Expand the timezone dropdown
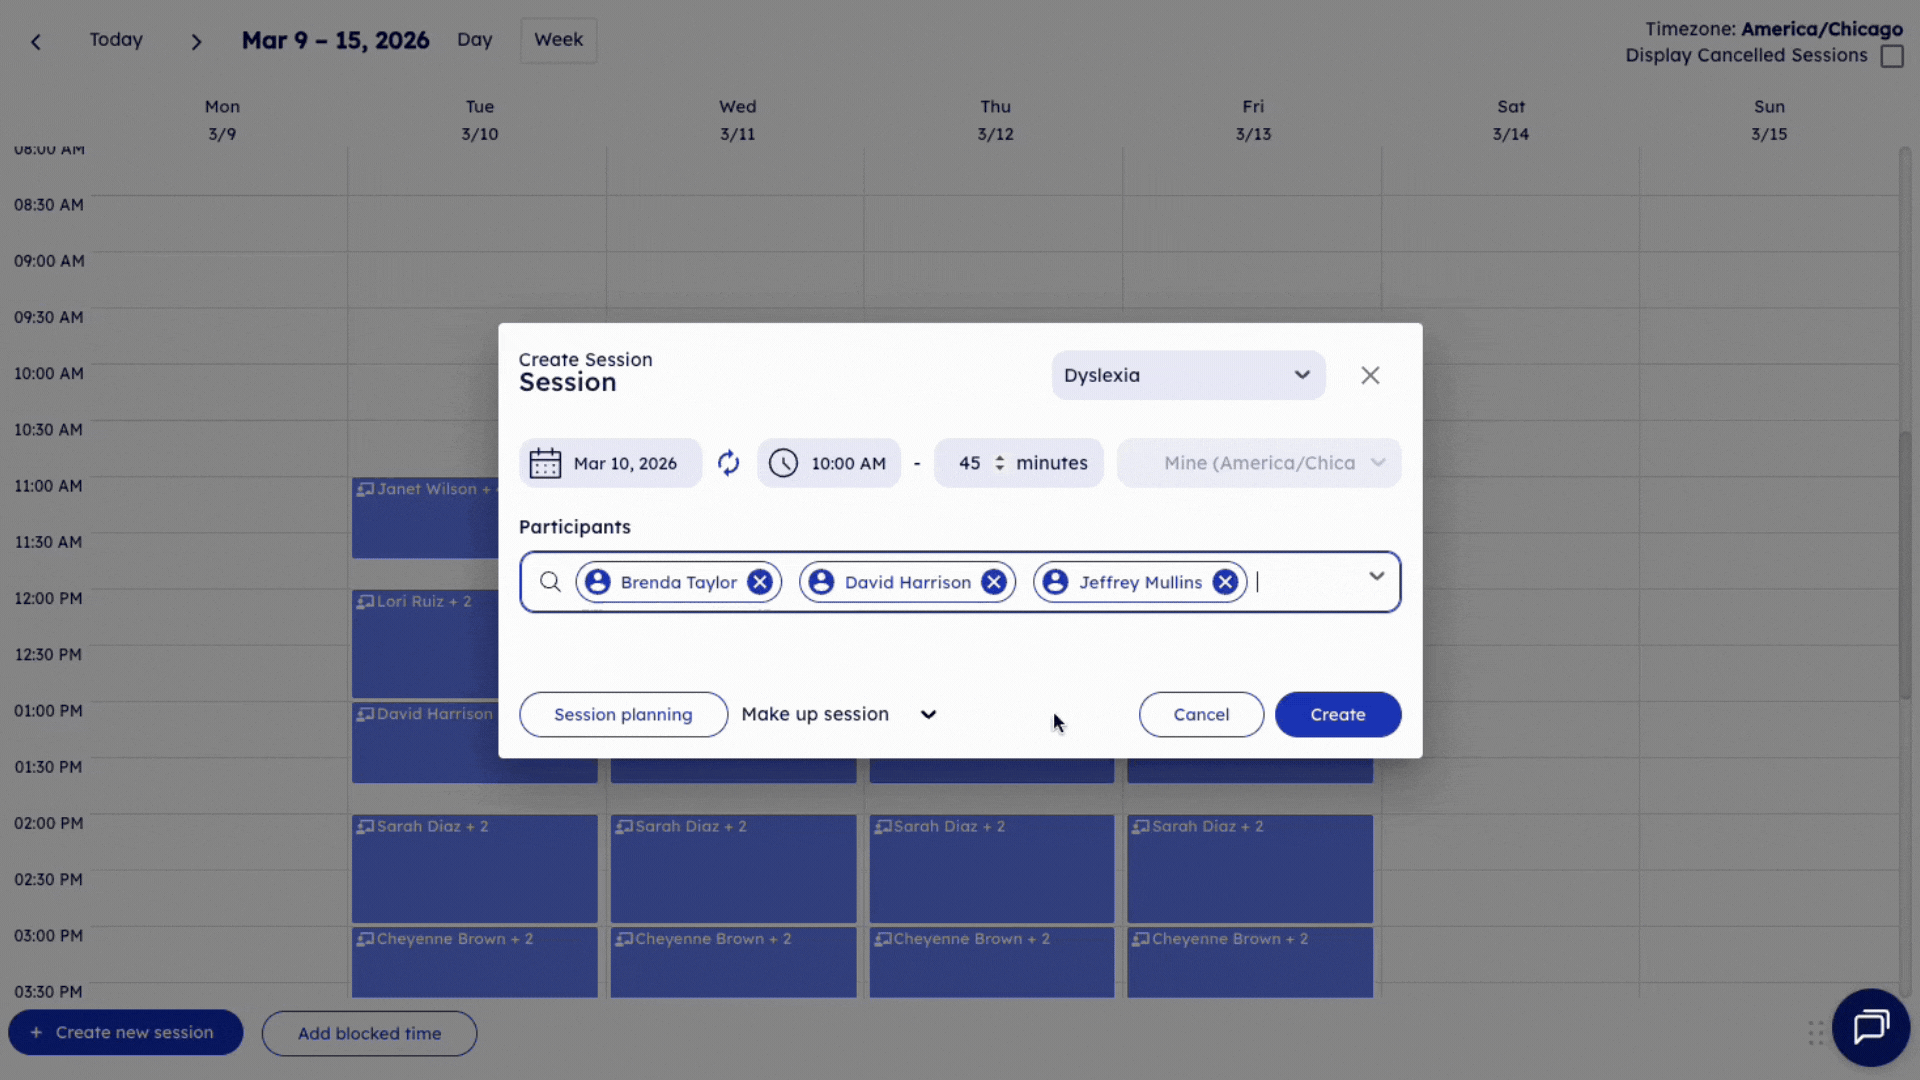This screenshot has height=1080, width=1920. pos(1379,462)
